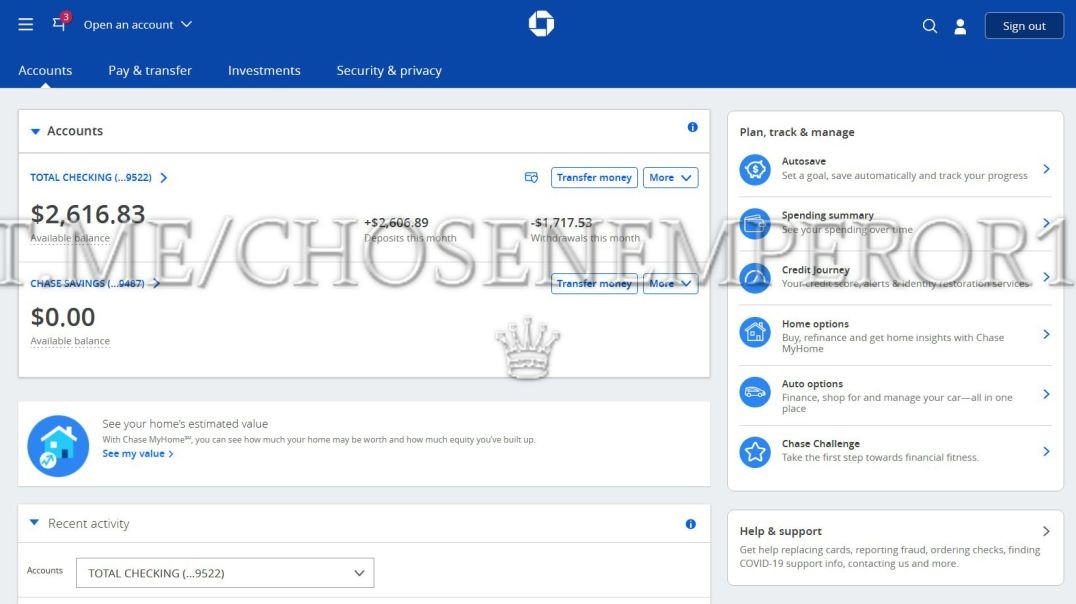Open notifications flag with 3 badge
This screenshot has width=1076, height=604.
click(x=60, y=23)
